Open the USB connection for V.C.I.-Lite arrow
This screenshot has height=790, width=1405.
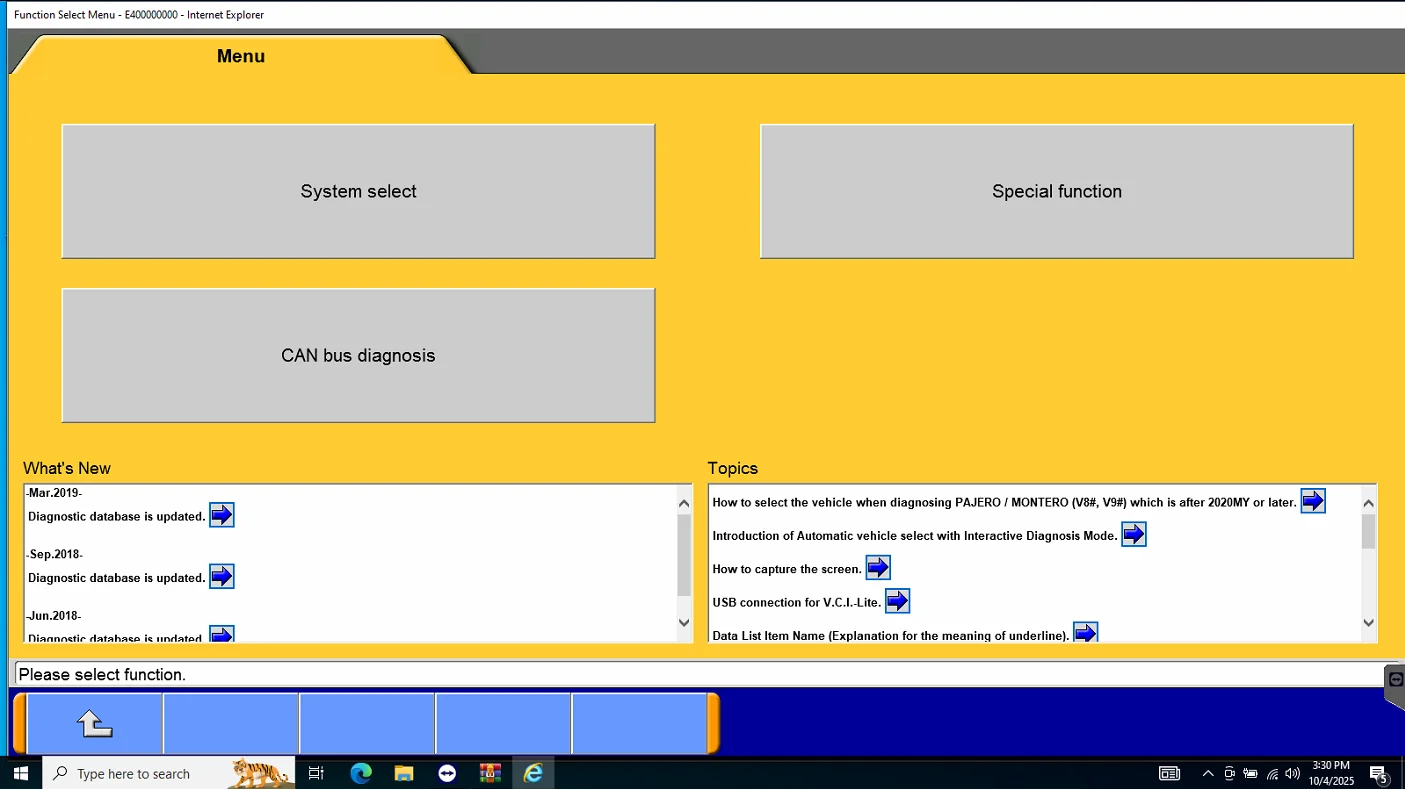click(897, 601)
